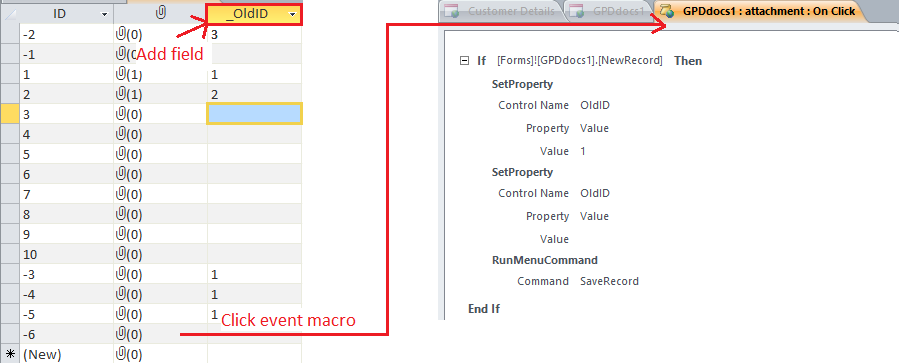
Task: Select the first SetPropertyaction with Value 1
Action: pyautogui.click(x=522, y=84)
